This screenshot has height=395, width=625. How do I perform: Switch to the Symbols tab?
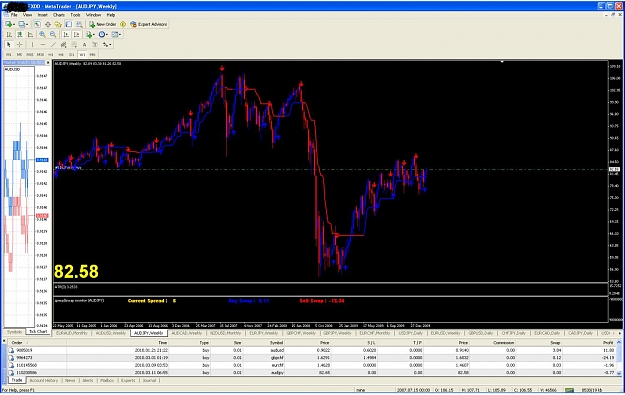tap(14, 332)
